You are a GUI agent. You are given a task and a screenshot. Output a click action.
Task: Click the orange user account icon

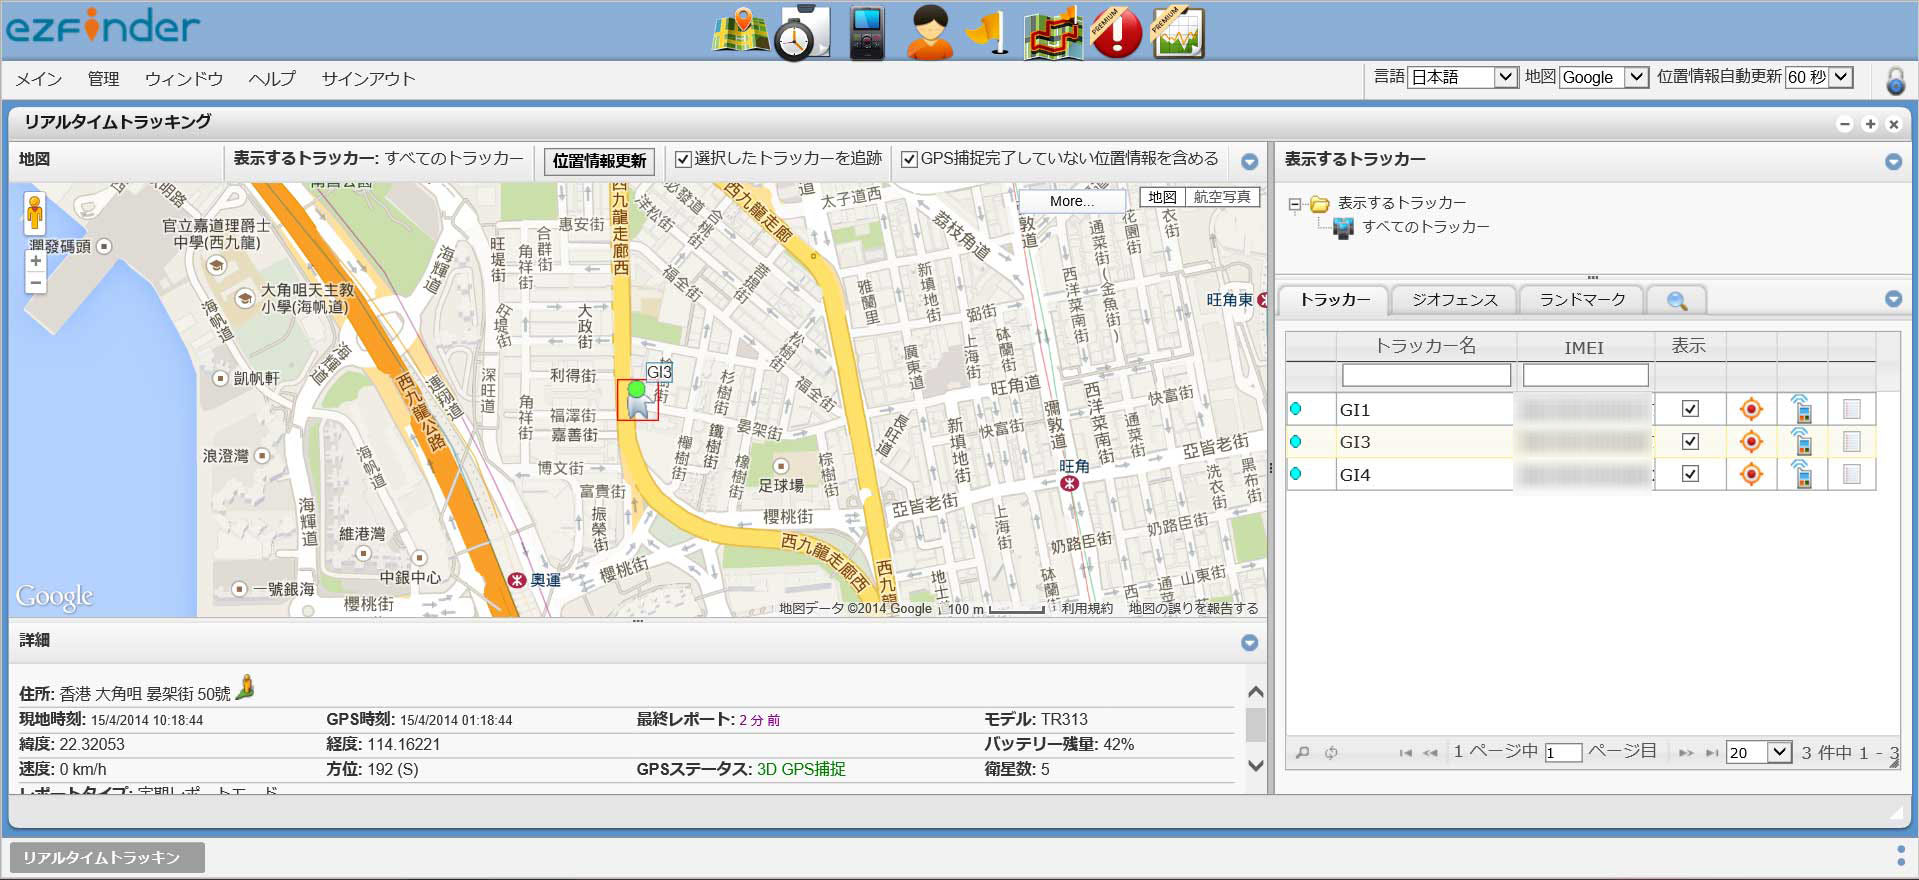[x=930, y=34]
